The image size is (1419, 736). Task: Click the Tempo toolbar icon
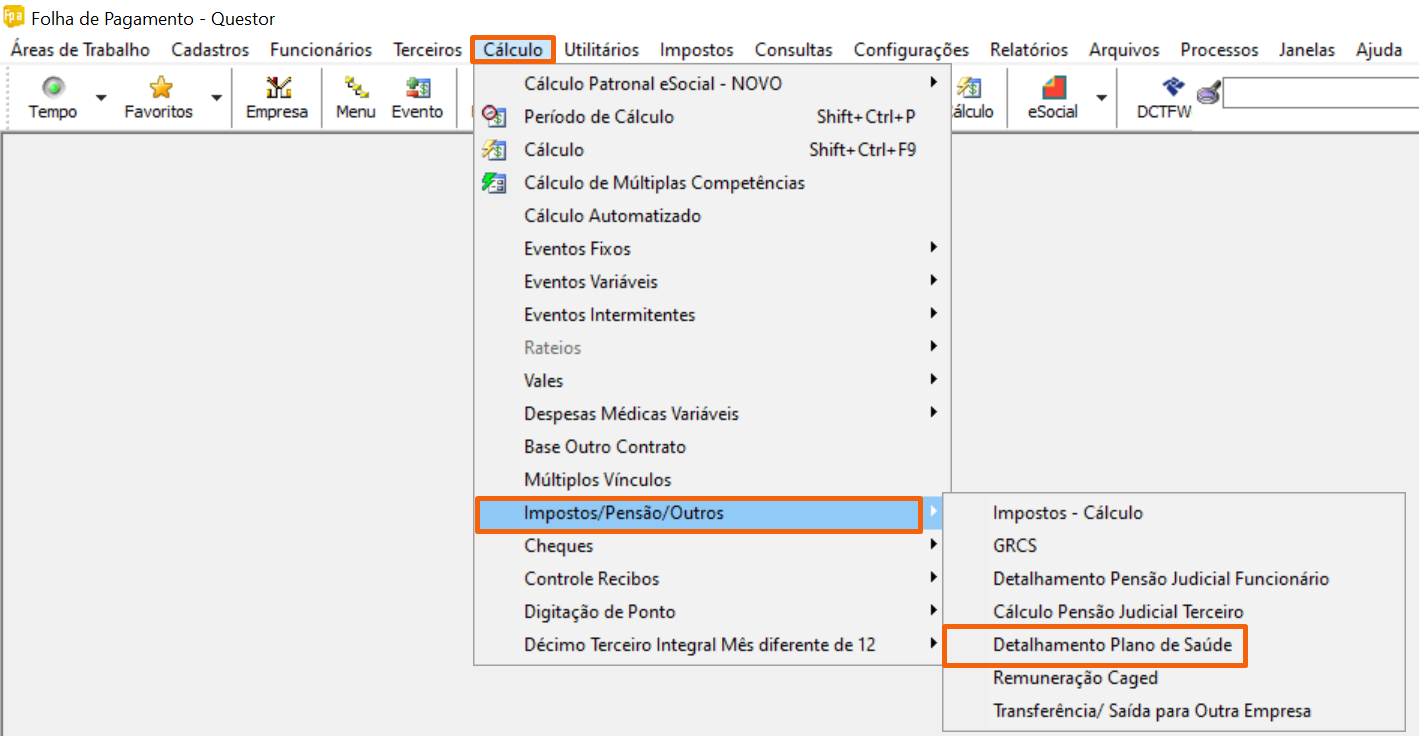coord(53,89)
